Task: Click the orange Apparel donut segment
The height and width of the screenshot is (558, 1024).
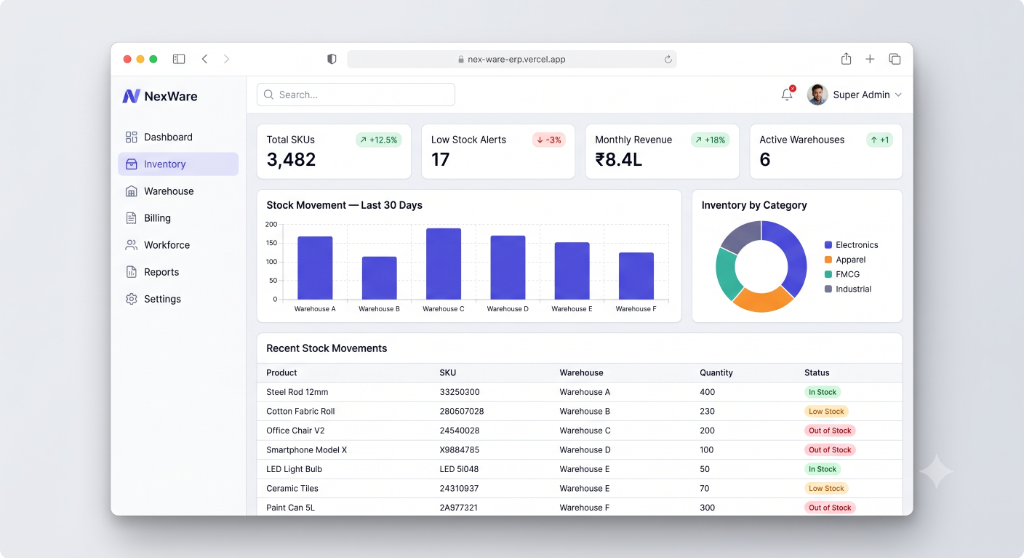Action: [x=763, y=299]
